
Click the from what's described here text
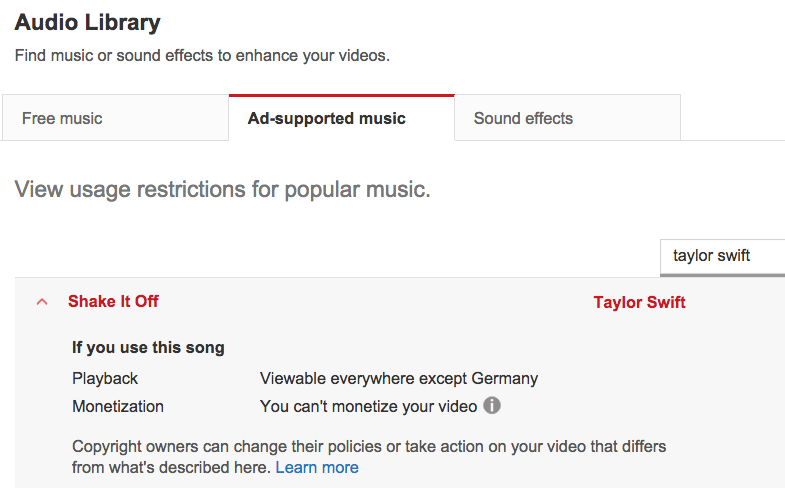172,467
